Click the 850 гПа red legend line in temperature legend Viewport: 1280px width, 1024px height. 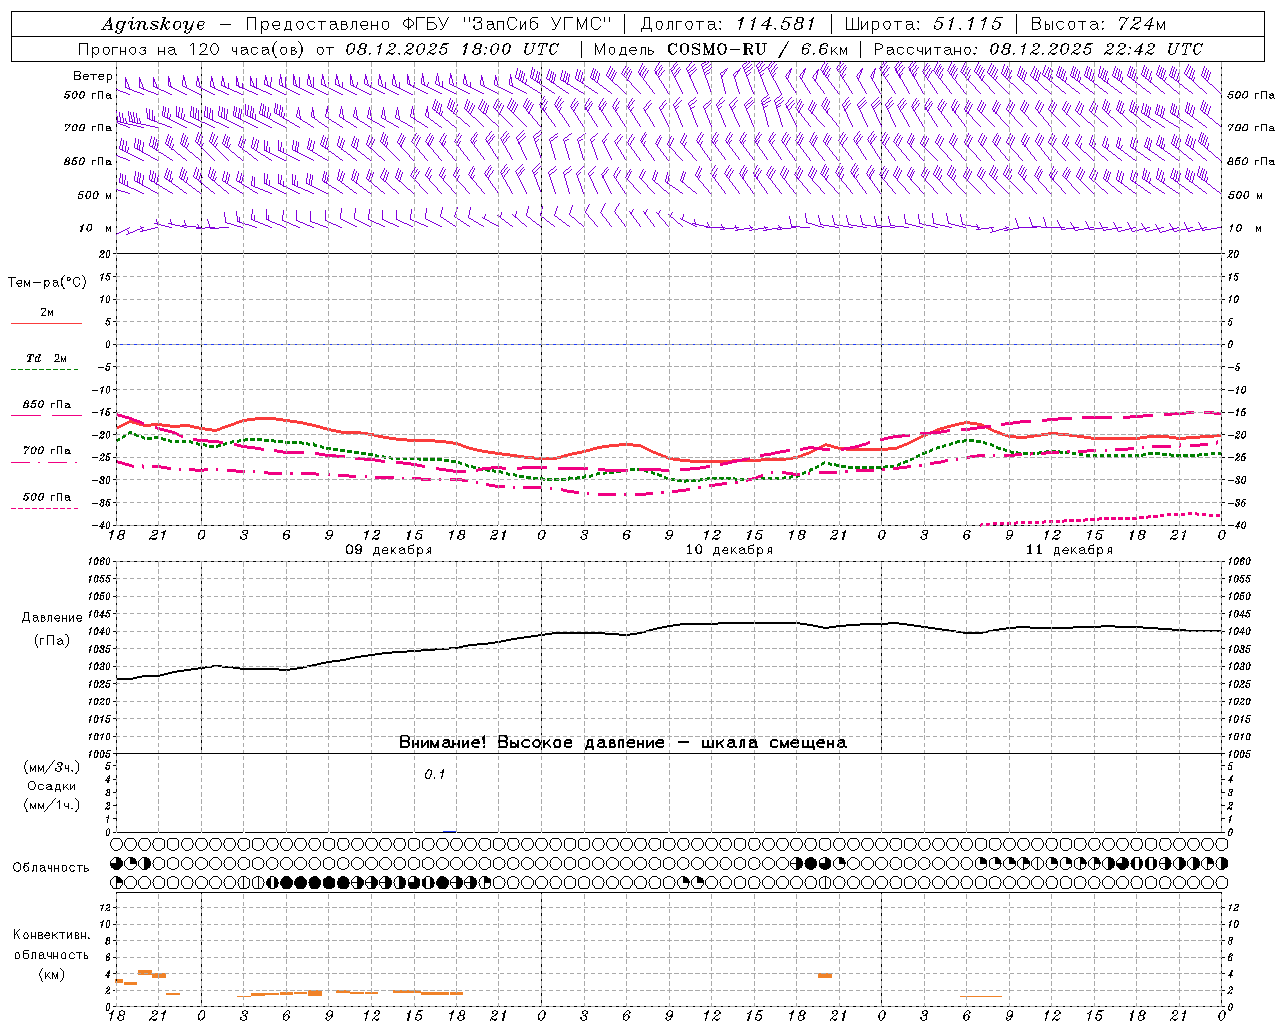click(x=46, y=415)
